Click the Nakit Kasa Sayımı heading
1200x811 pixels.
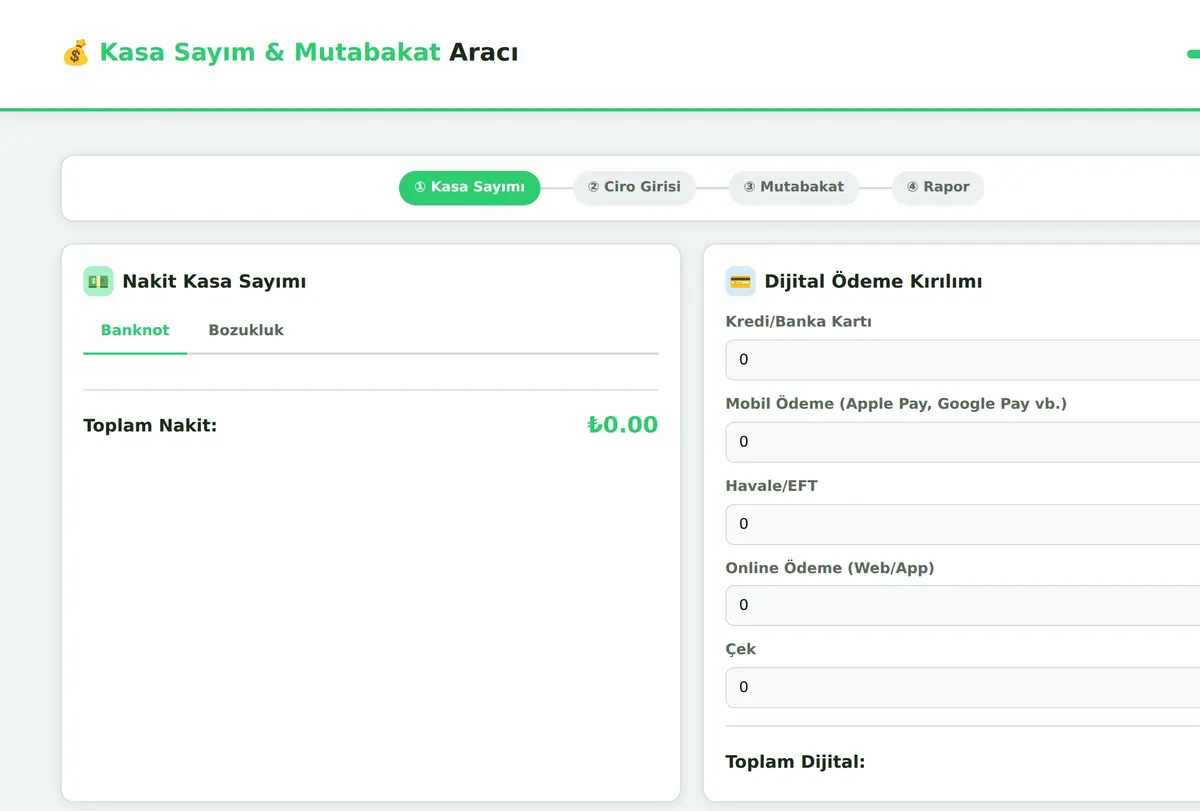[214, 282]
